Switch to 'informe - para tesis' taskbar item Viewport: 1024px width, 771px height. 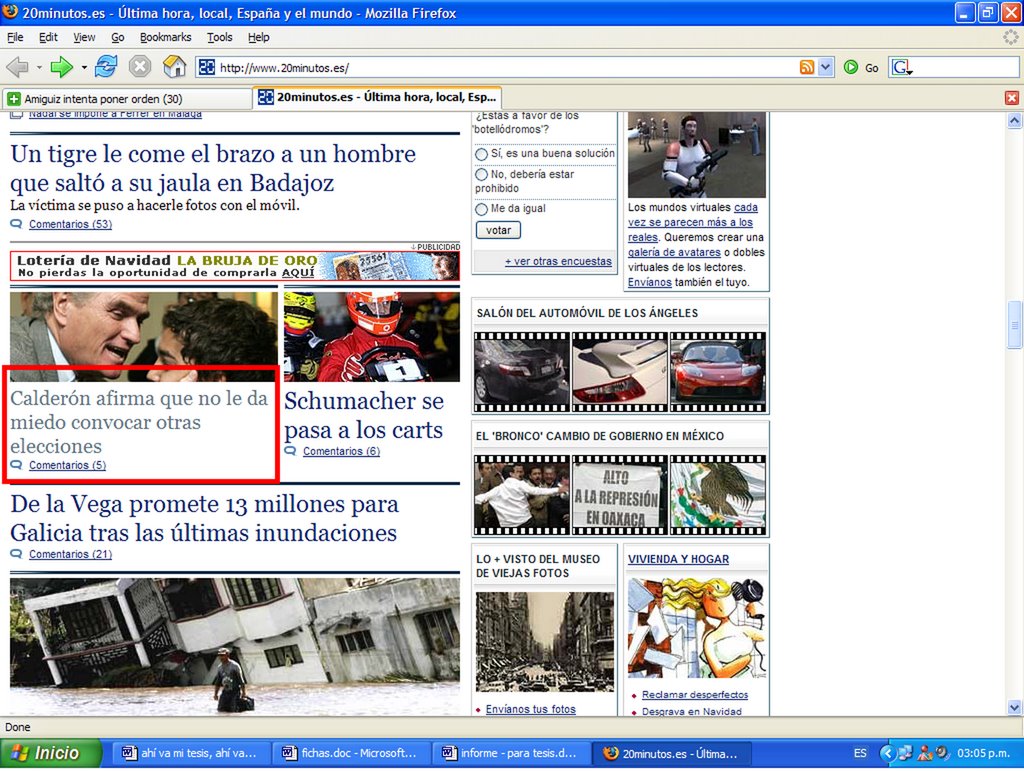(510, 753)
